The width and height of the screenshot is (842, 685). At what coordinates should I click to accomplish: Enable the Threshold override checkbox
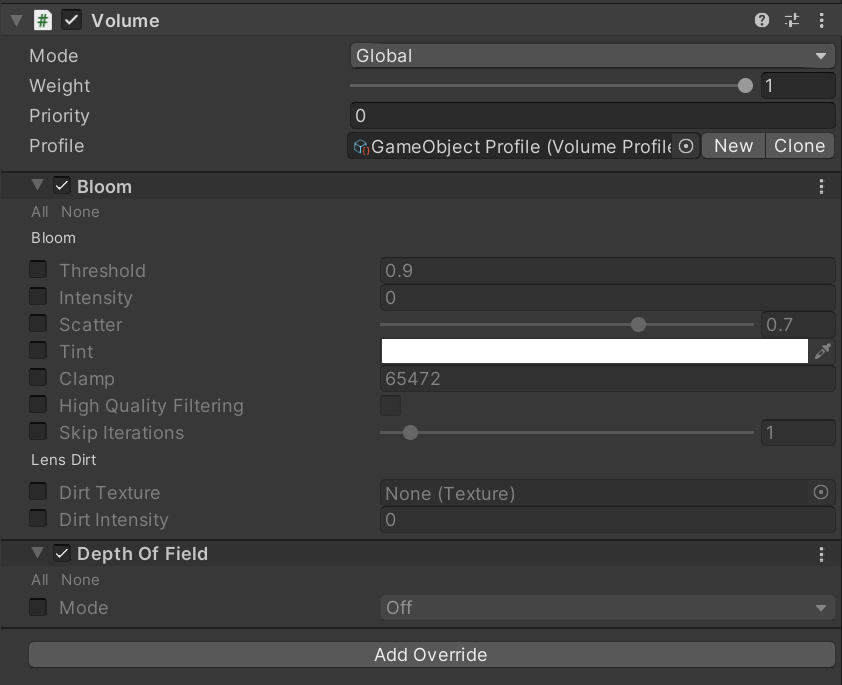(38, 270)
